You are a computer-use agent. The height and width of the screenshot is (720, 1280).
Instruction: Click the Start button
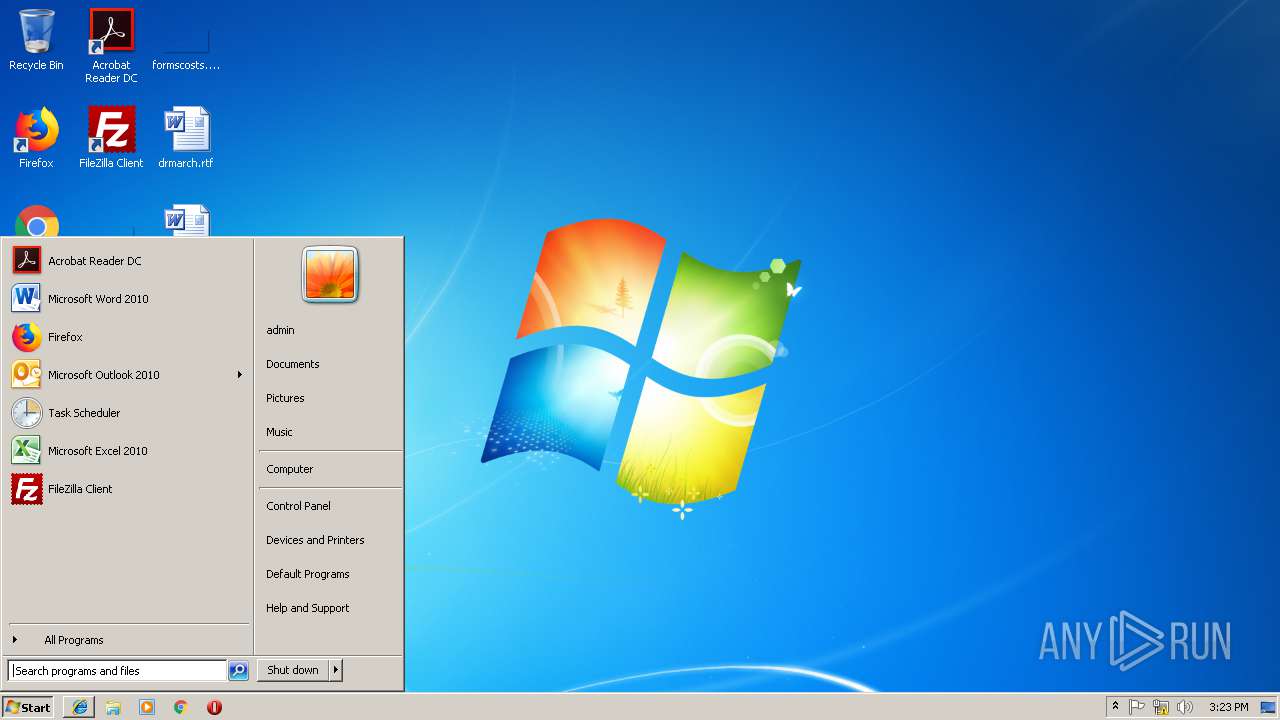click(28, 707)
